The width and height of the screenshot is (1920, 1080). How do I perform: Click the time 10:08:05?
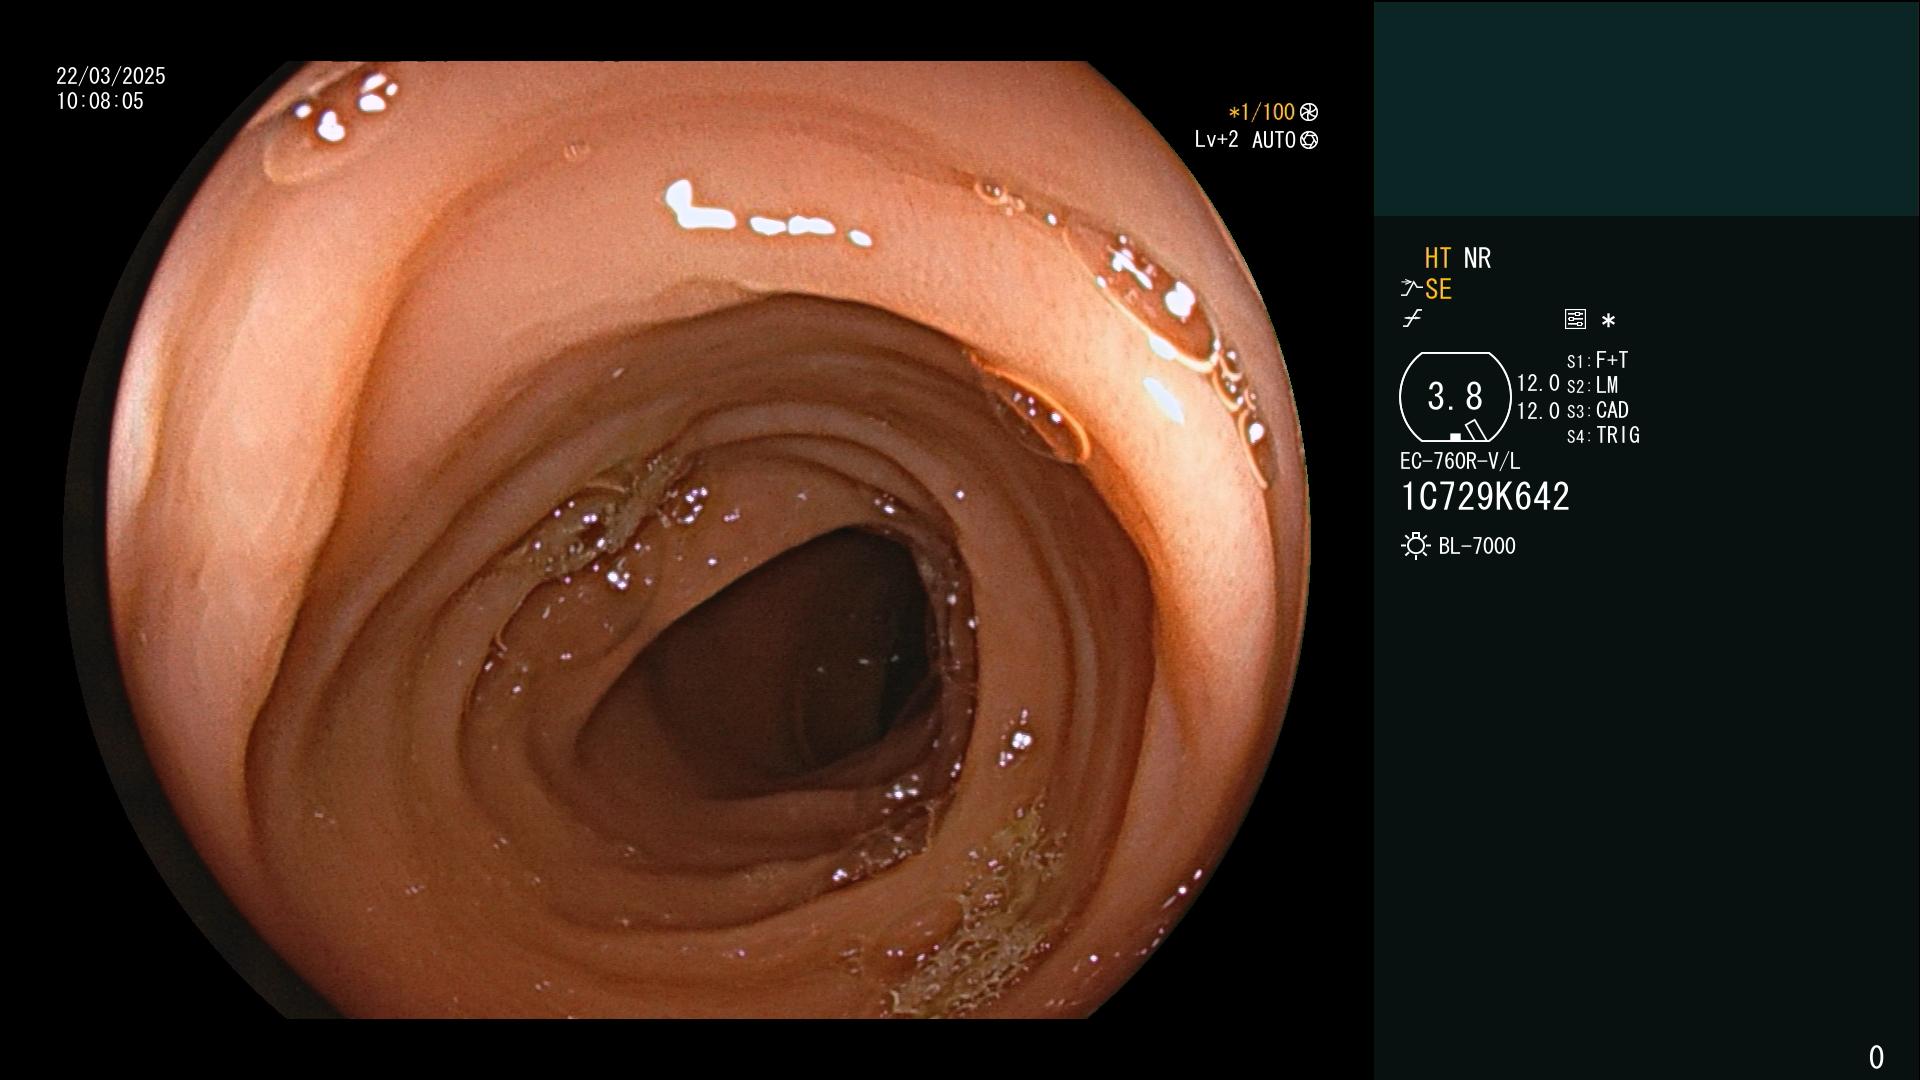point(100,101)
